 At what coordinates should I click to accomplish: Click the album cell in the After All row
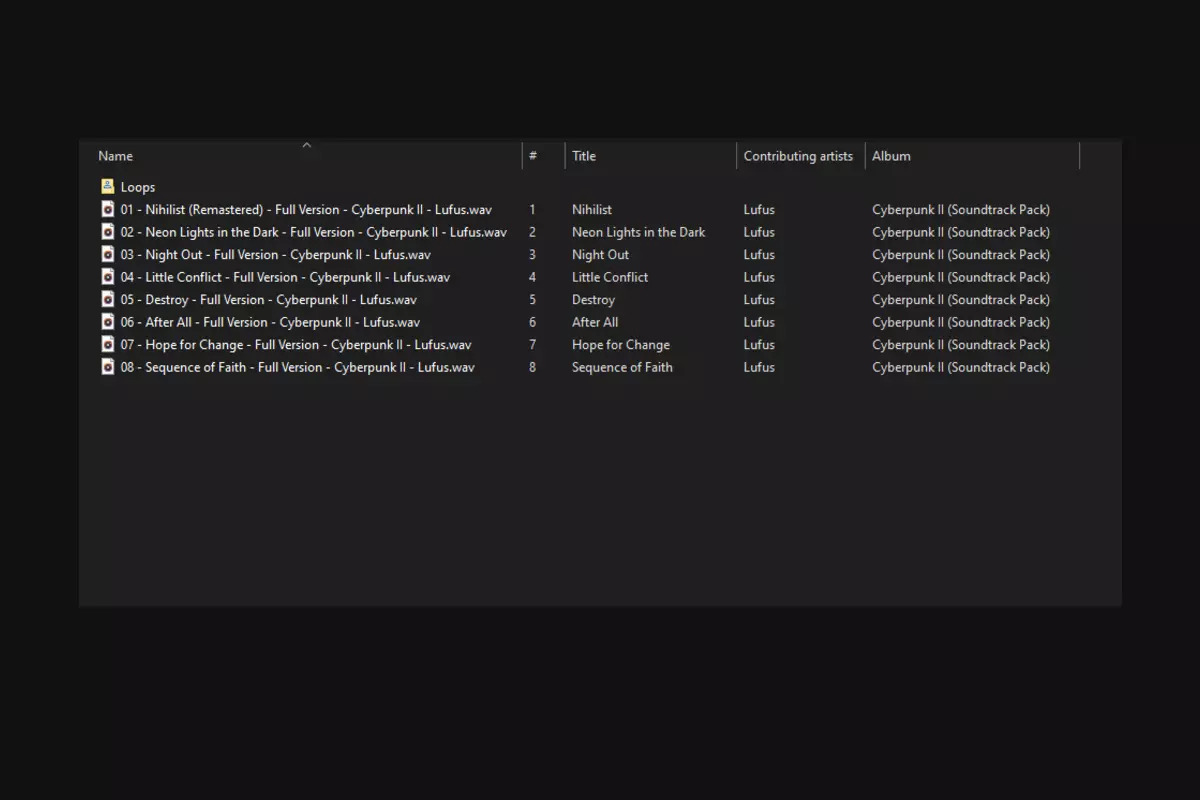tap(961, 322)
